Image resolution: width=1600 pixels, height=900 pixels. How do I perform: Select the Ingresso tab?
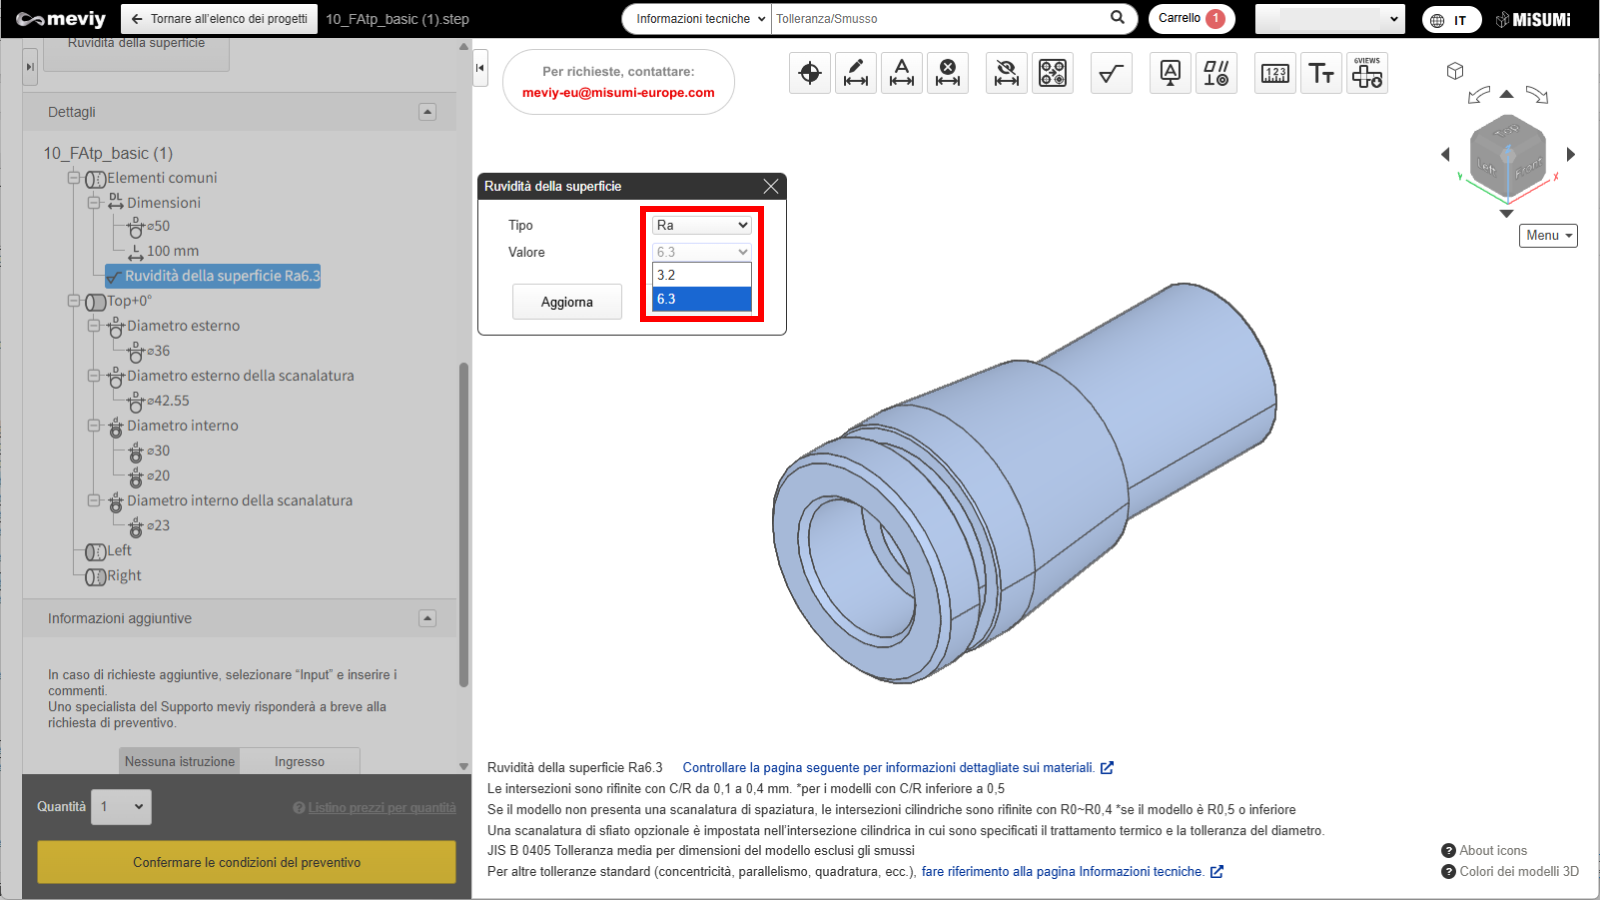point(299,761)
